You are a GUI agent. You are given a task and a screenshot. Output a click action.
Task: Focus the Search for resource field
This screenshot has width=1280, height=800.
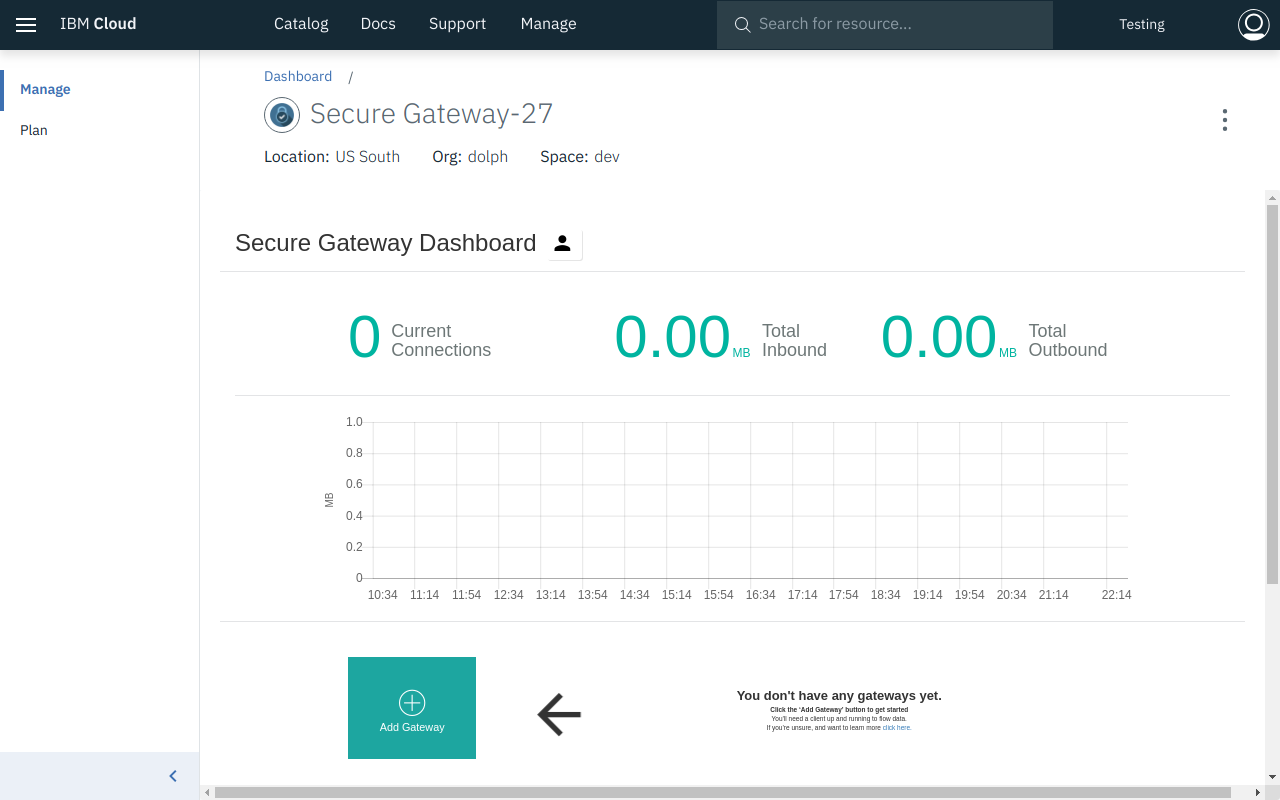[x=885, y=24]
